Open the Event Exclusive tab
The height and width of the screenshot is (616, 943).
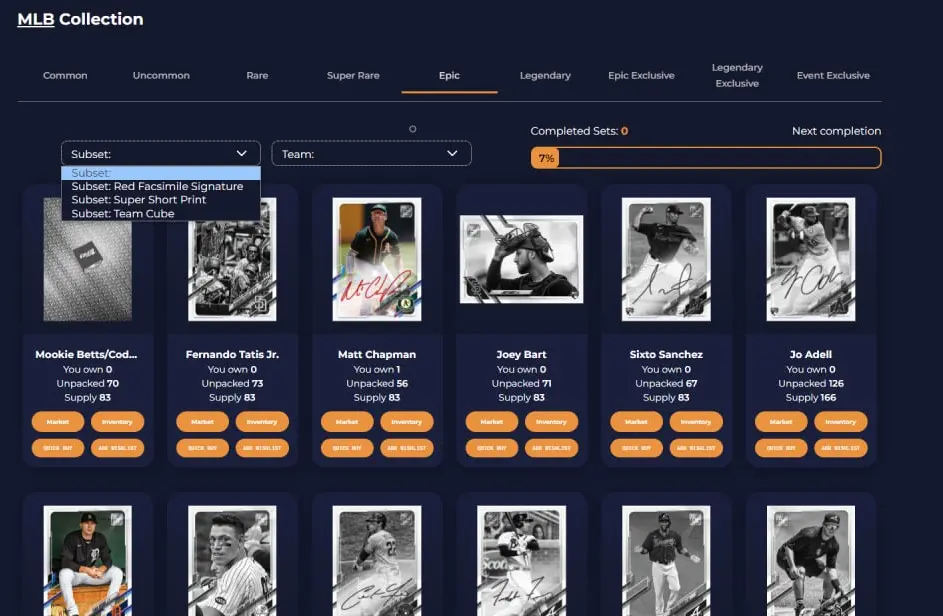[x=833, y=75]
